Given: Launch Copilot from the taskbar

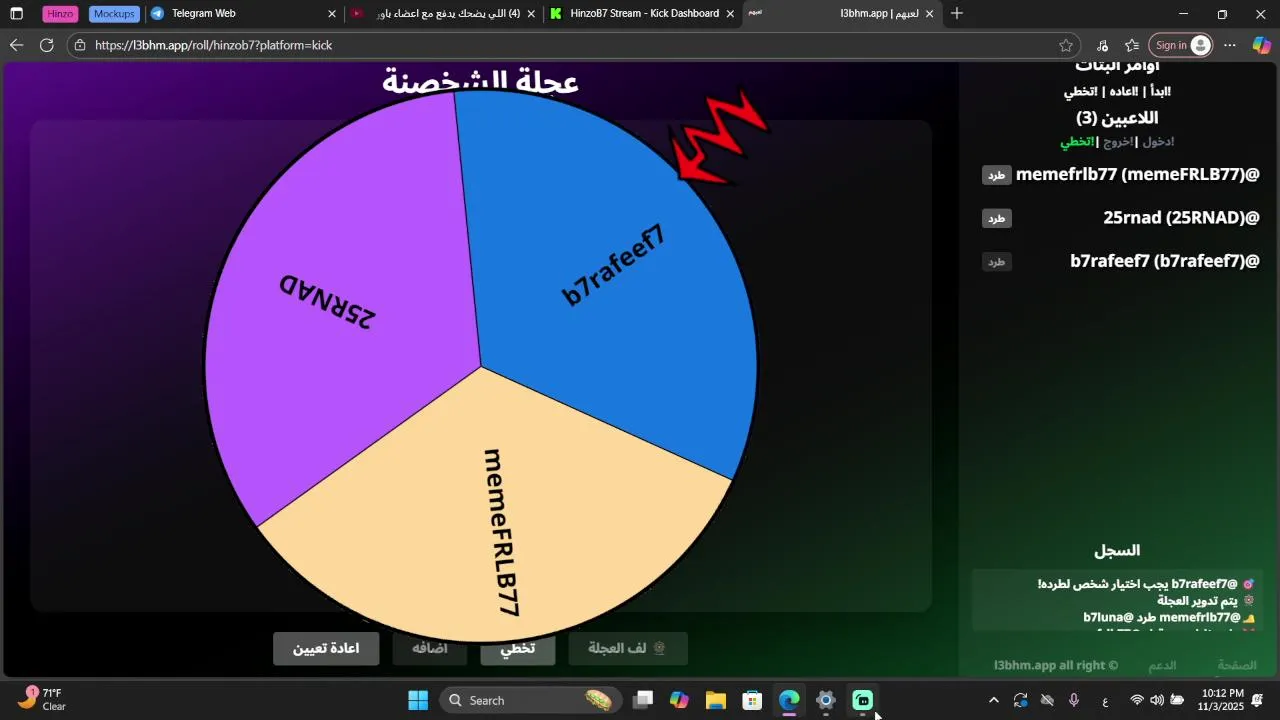Looking at the screenshot, I should coord(679,700).
